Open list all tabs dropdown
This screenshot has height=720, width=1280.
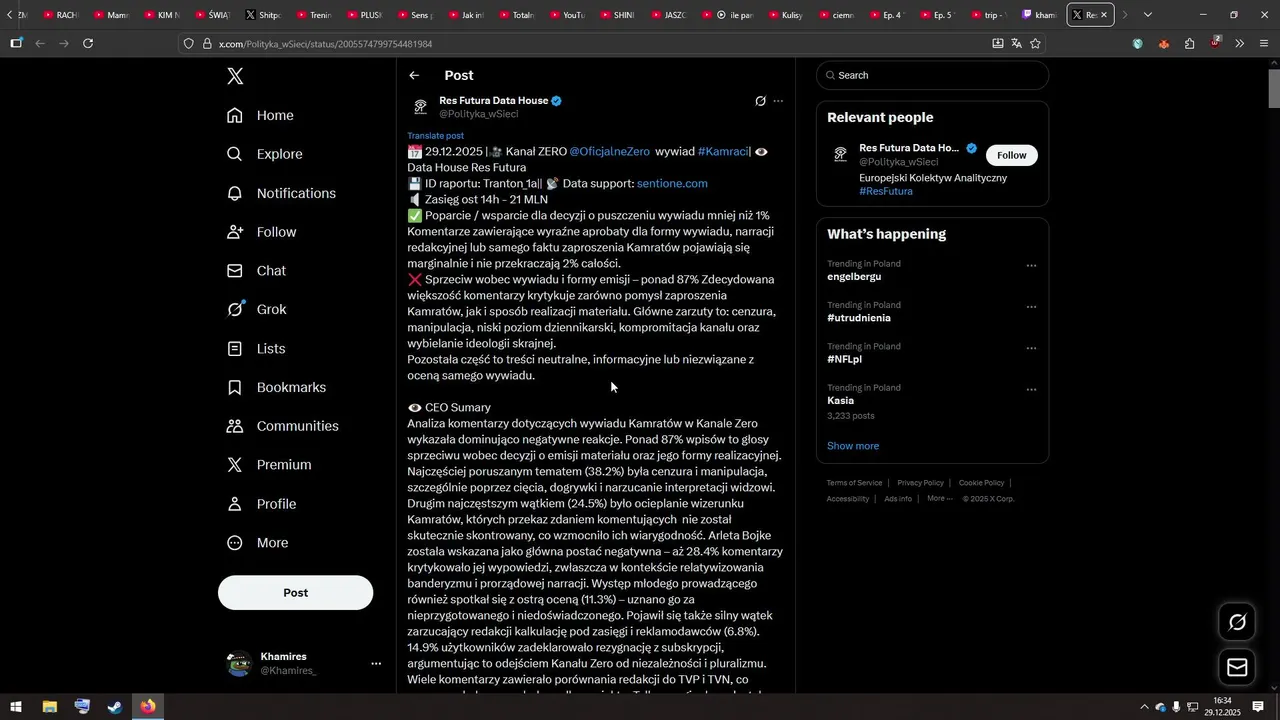(1148, 15)
